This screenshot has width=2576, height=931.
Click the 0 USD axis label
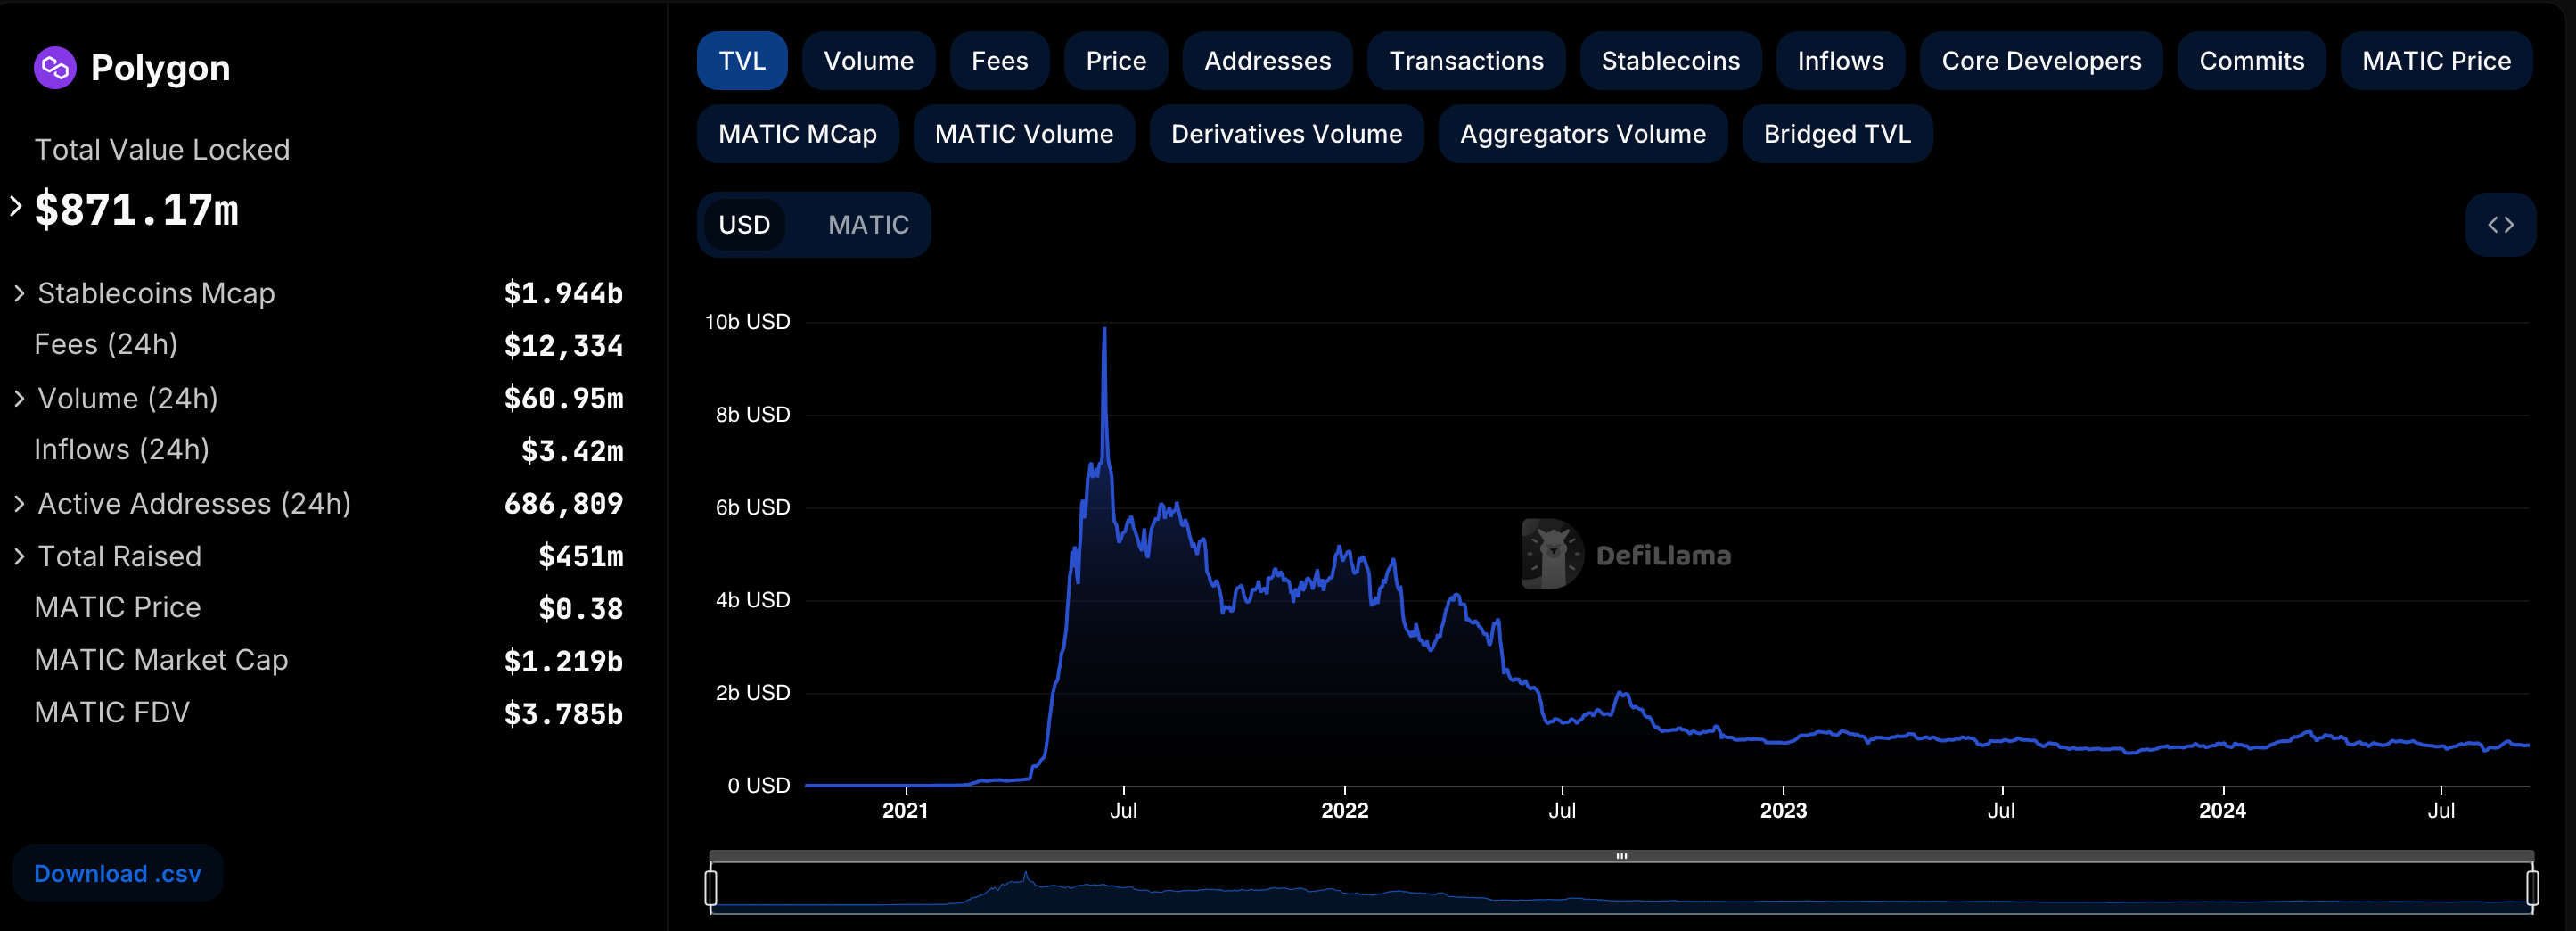pyautogui.click(x=758, y=786)
